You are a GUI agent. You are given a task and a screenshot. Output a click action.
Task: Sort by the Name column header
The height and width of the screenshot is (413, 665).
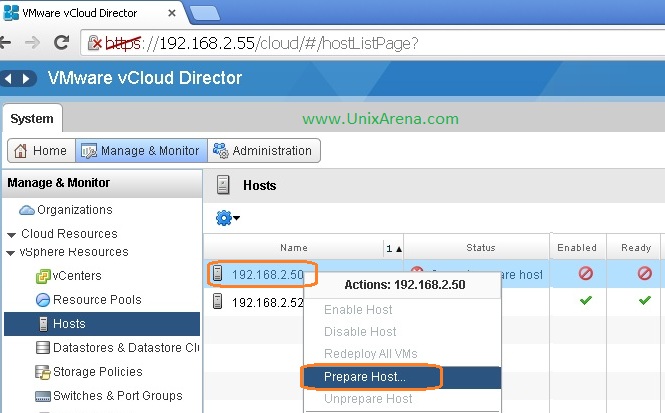[x=293, y=248]
